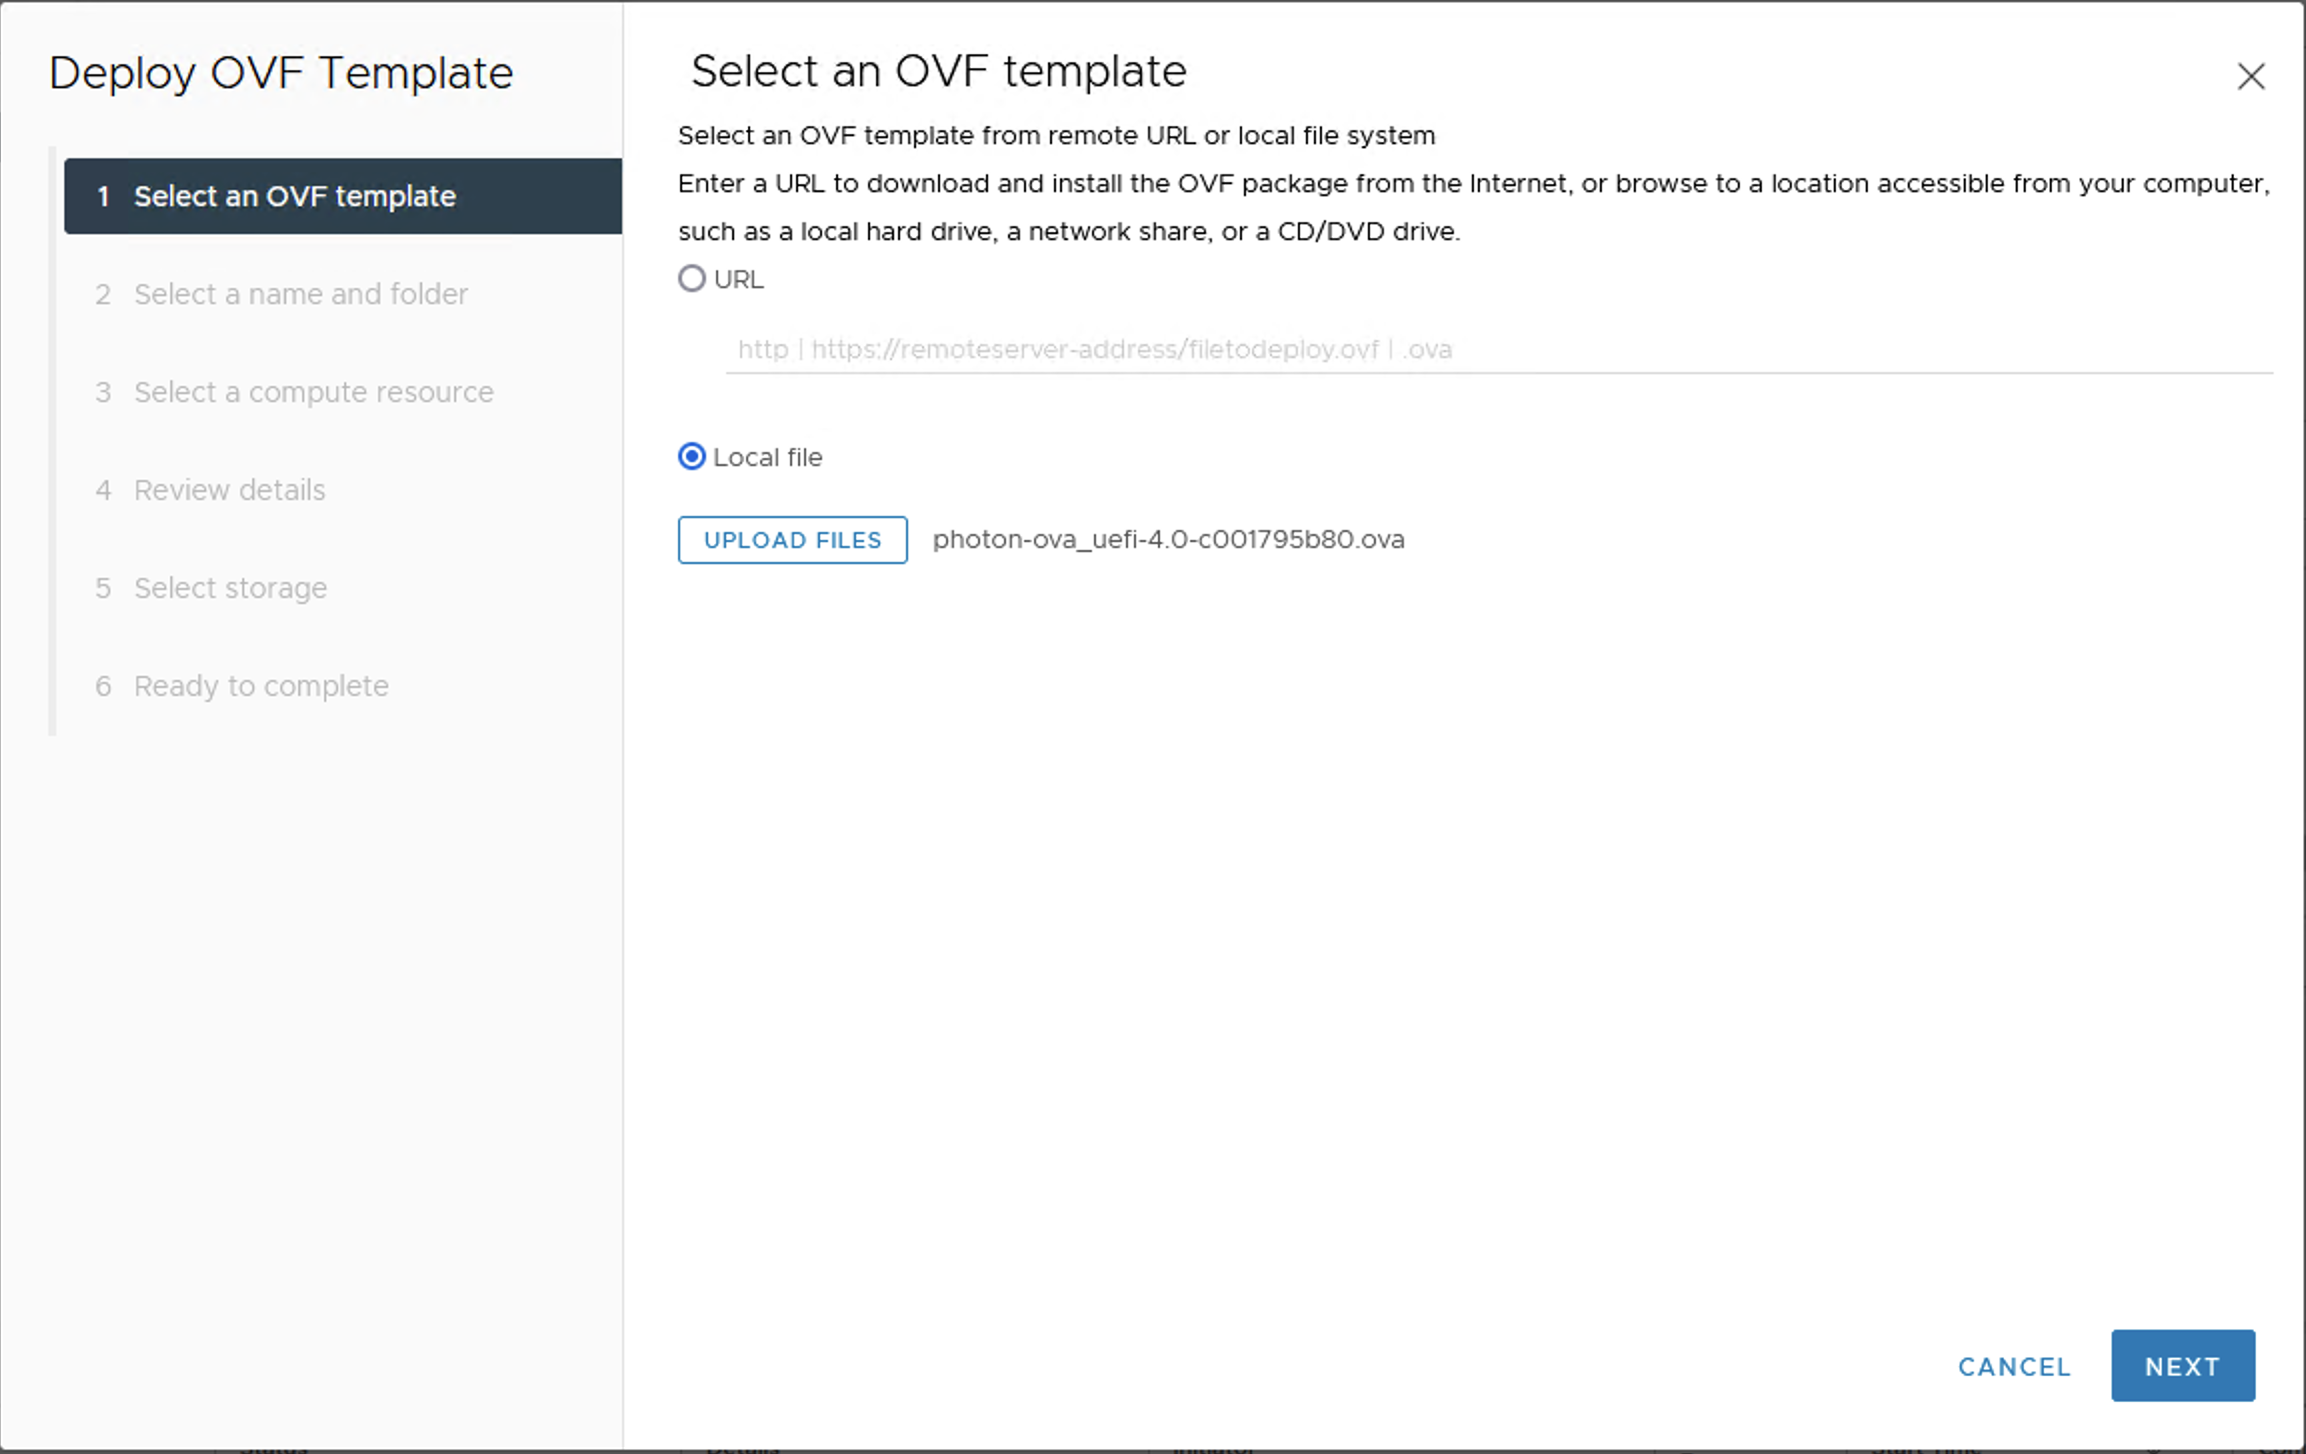
Task: Select the URL radio button
Action: [691, 279]
